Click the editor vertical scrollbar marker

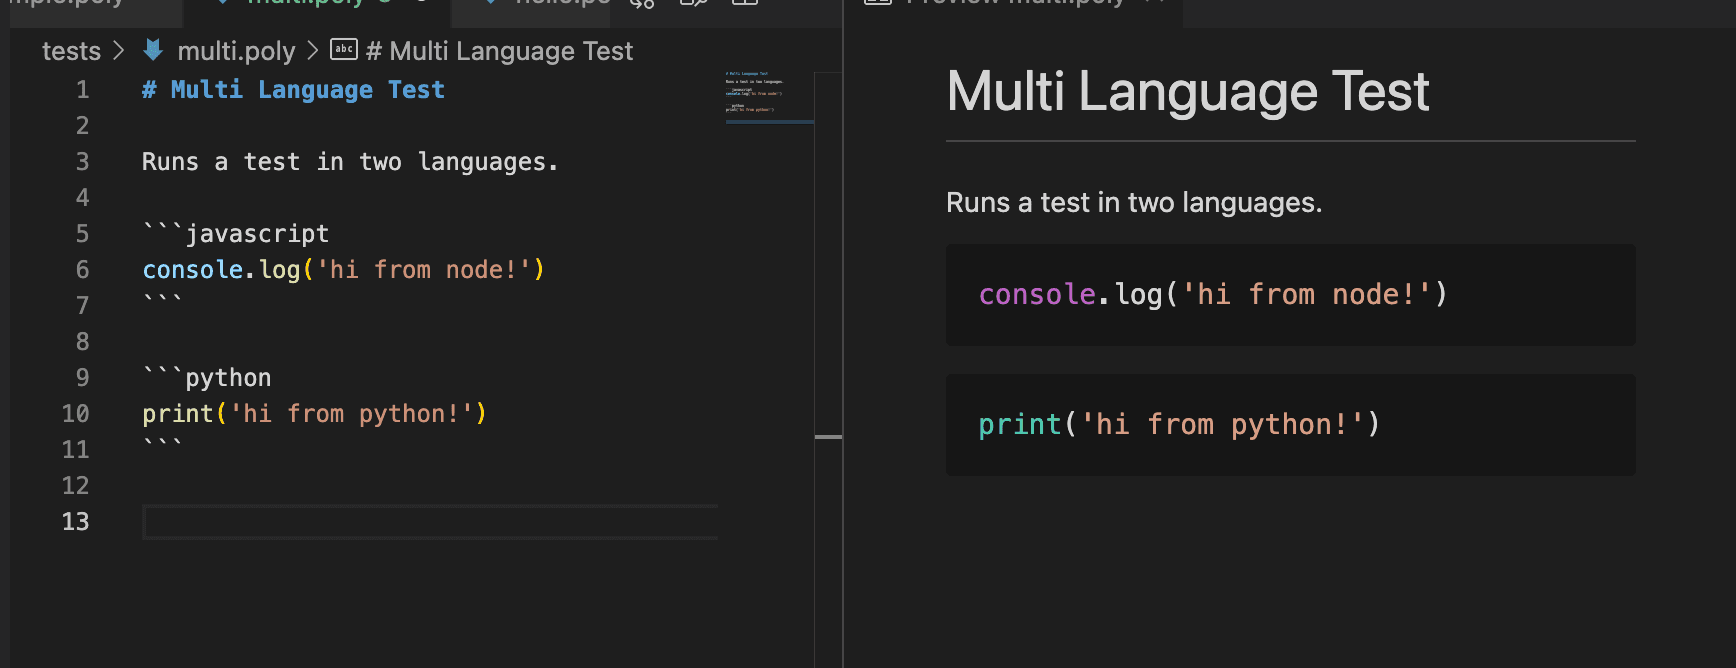[828, 437]
